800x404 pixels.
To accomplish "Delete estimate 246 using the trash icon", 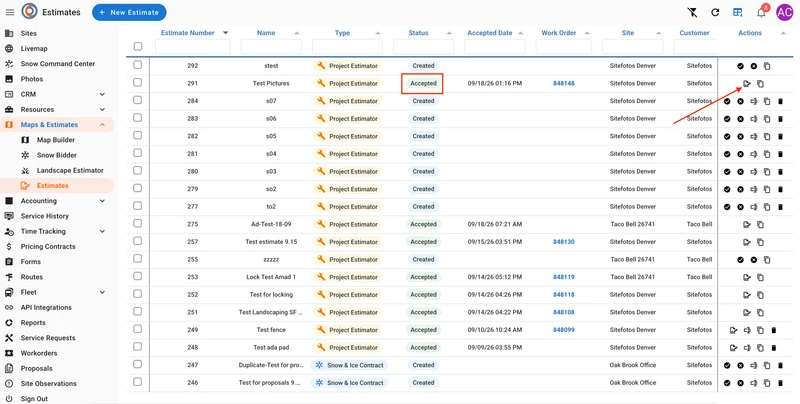I will (780, 383).
